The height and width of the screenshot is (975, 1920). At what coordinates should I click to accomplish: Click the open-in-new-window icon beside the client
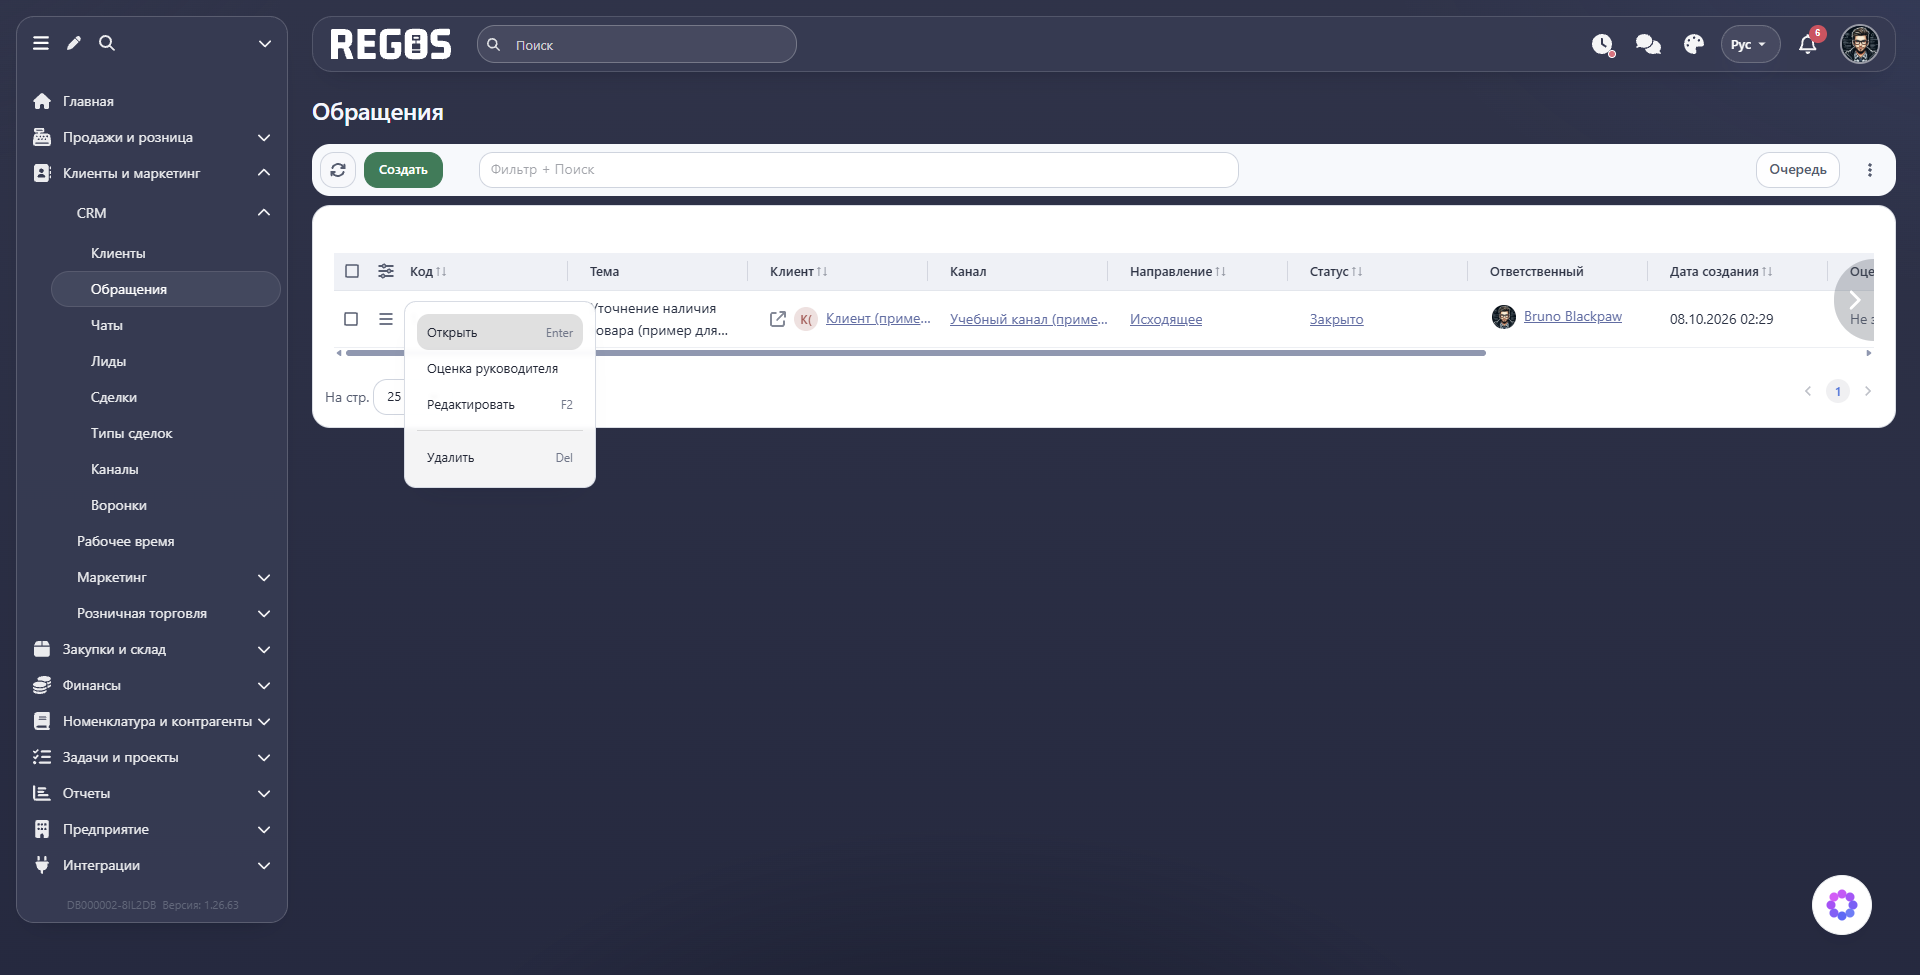tap(778, 319)
